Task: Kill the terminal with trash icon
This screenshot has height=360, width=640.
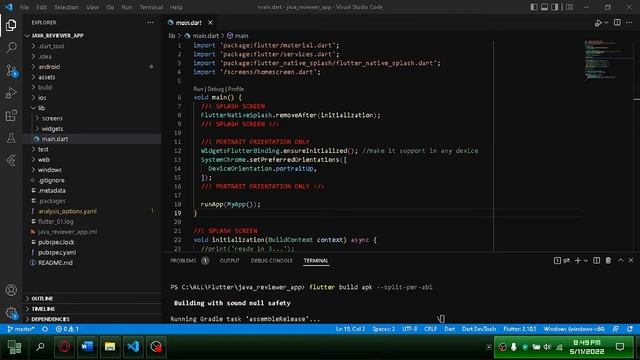Action: click(x=608, y=260)
